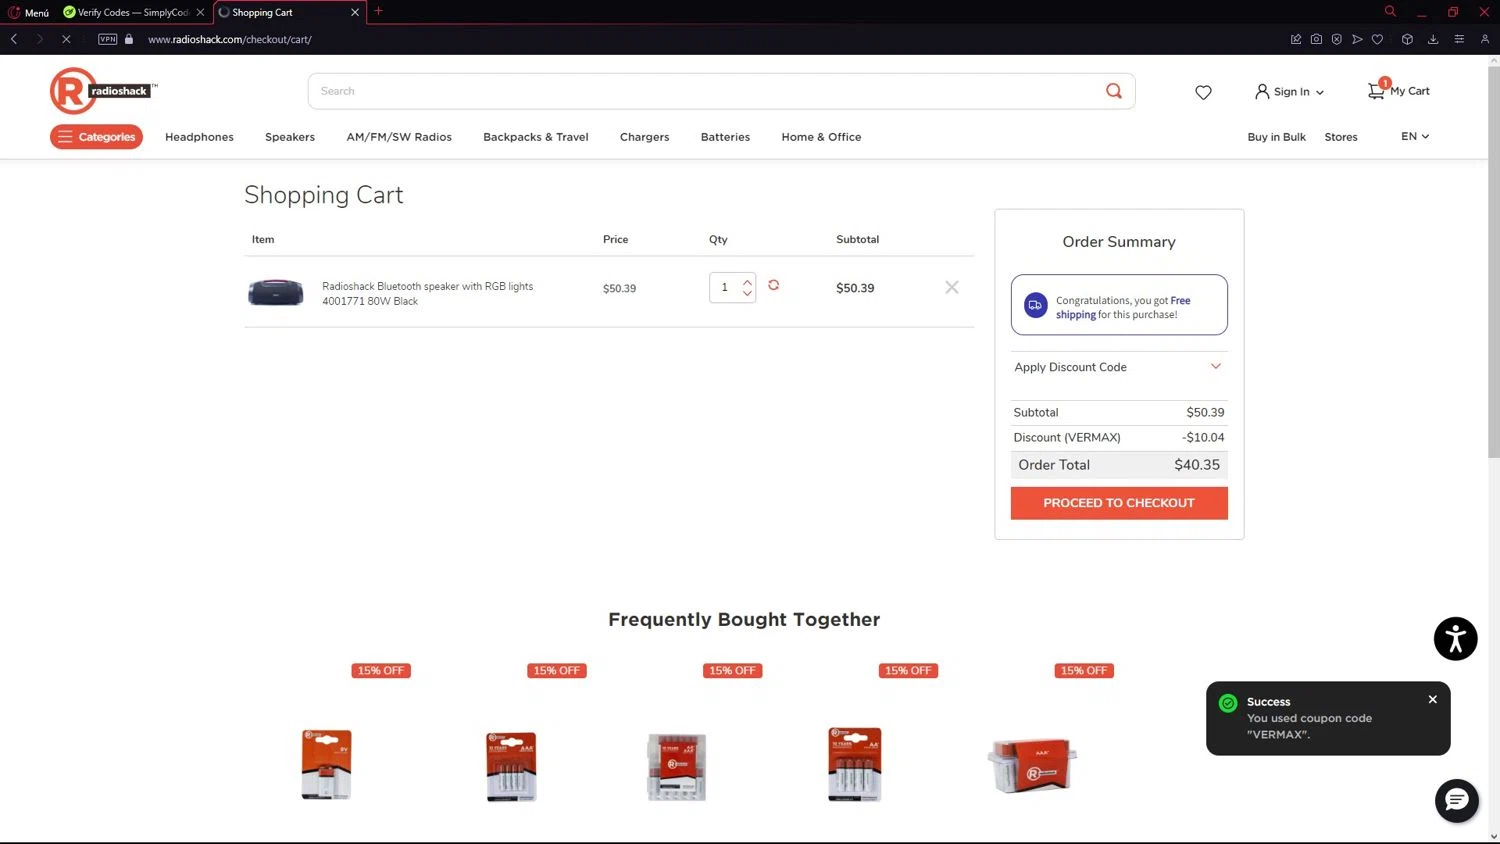The height and width of the screenshot is (844, 1500).
Task: Open browser extensions cube icon
Action: click(1407, 39)
